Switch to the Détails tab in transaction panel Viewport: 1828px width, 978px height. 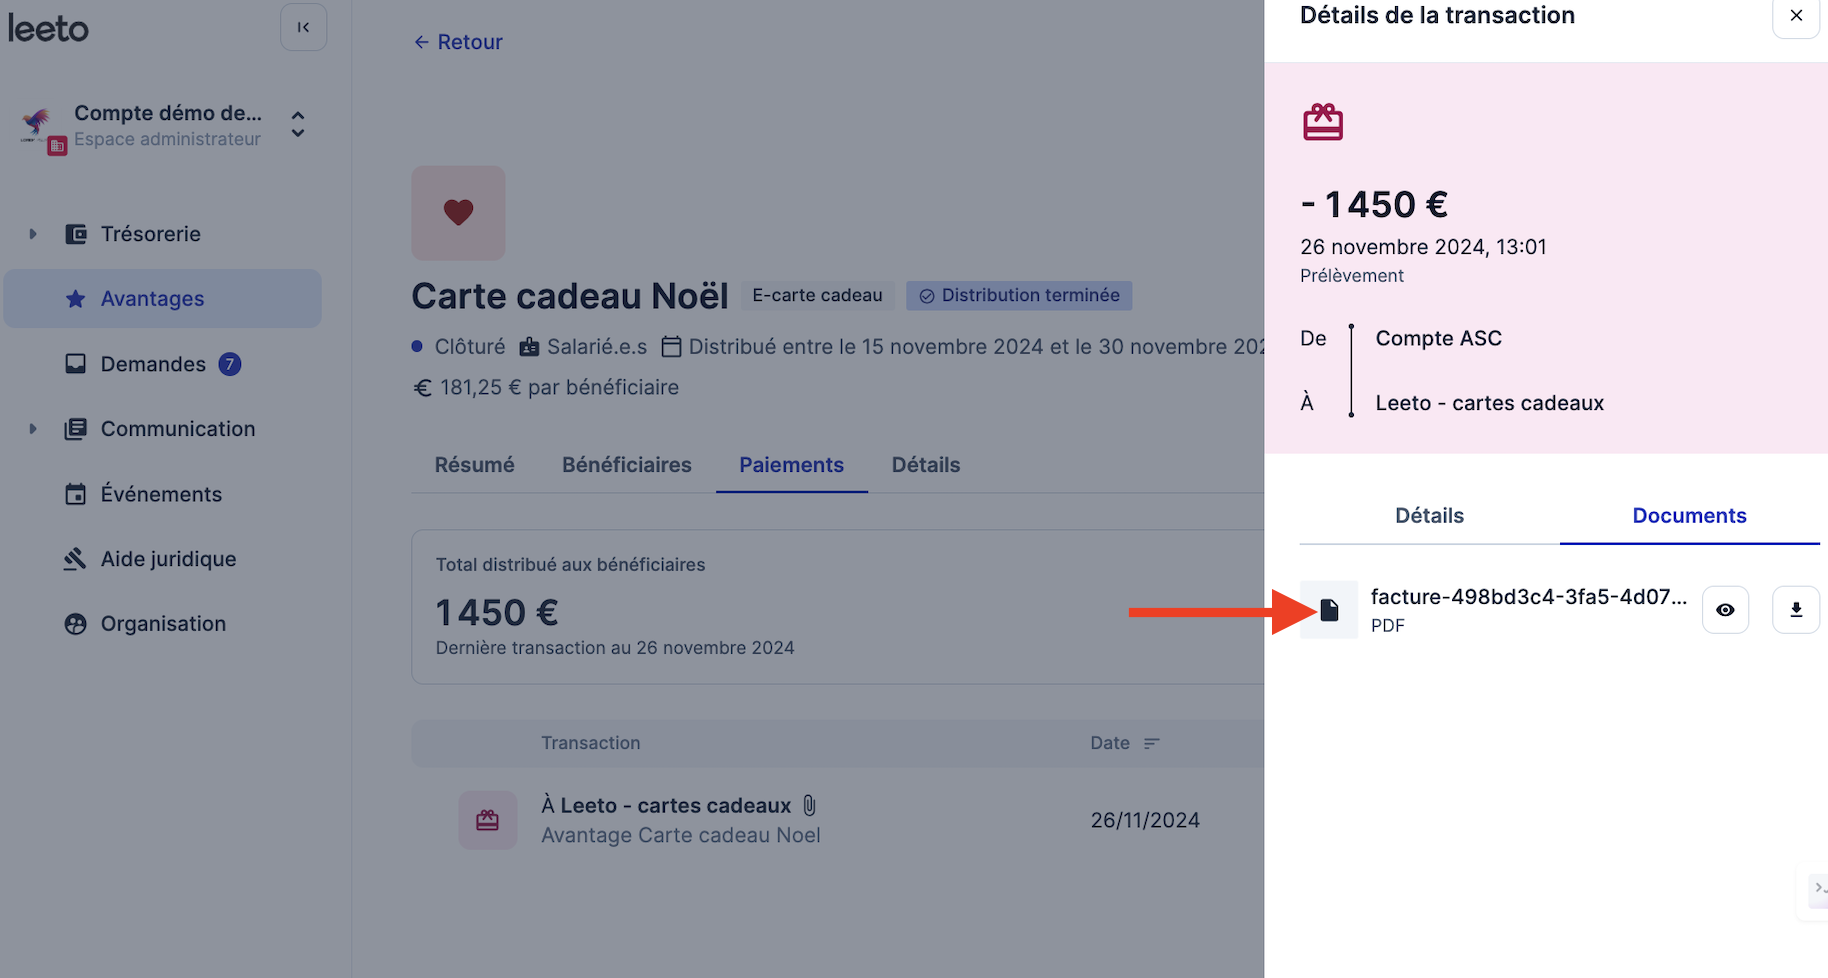[x=1429, y=516]
